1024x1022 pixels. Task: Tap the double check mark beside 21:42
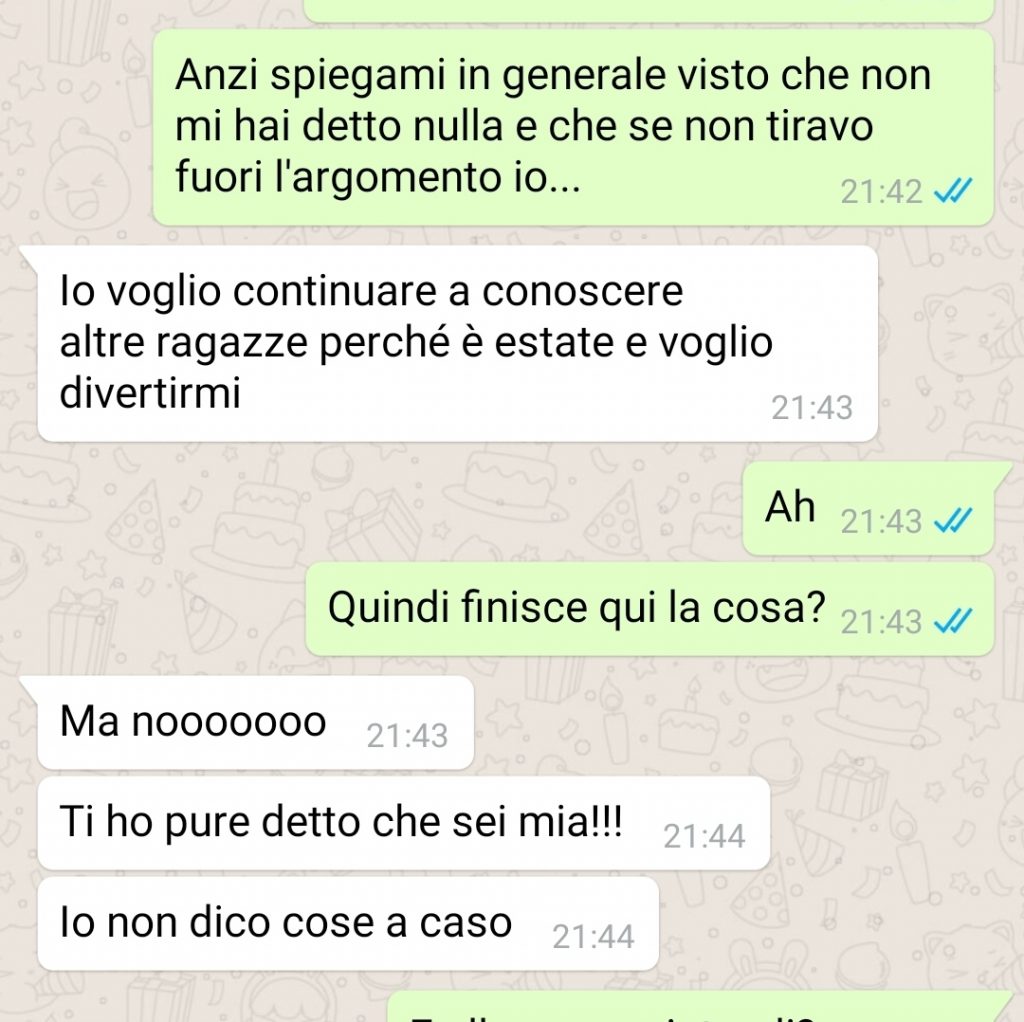953,191
